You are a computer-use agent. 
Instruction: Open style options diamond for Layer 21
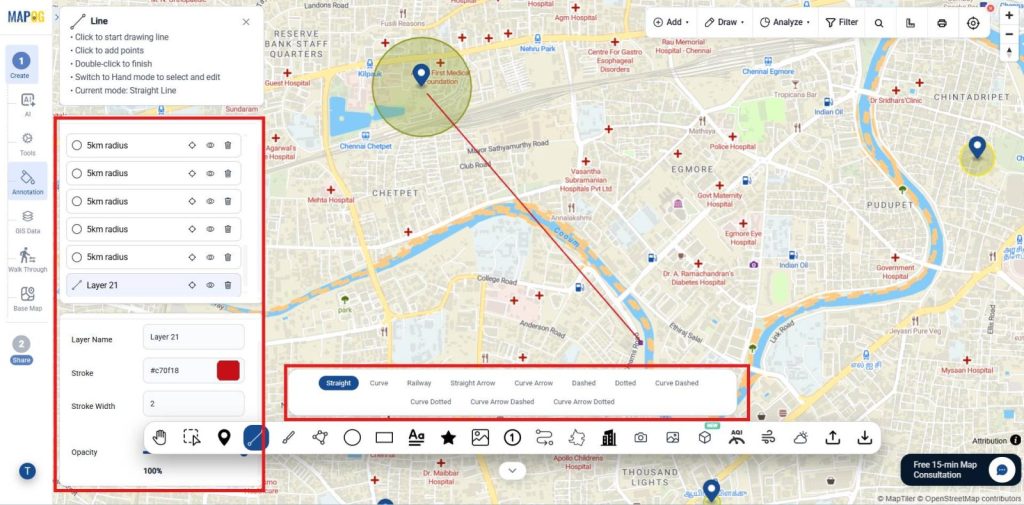click(192, 285)
